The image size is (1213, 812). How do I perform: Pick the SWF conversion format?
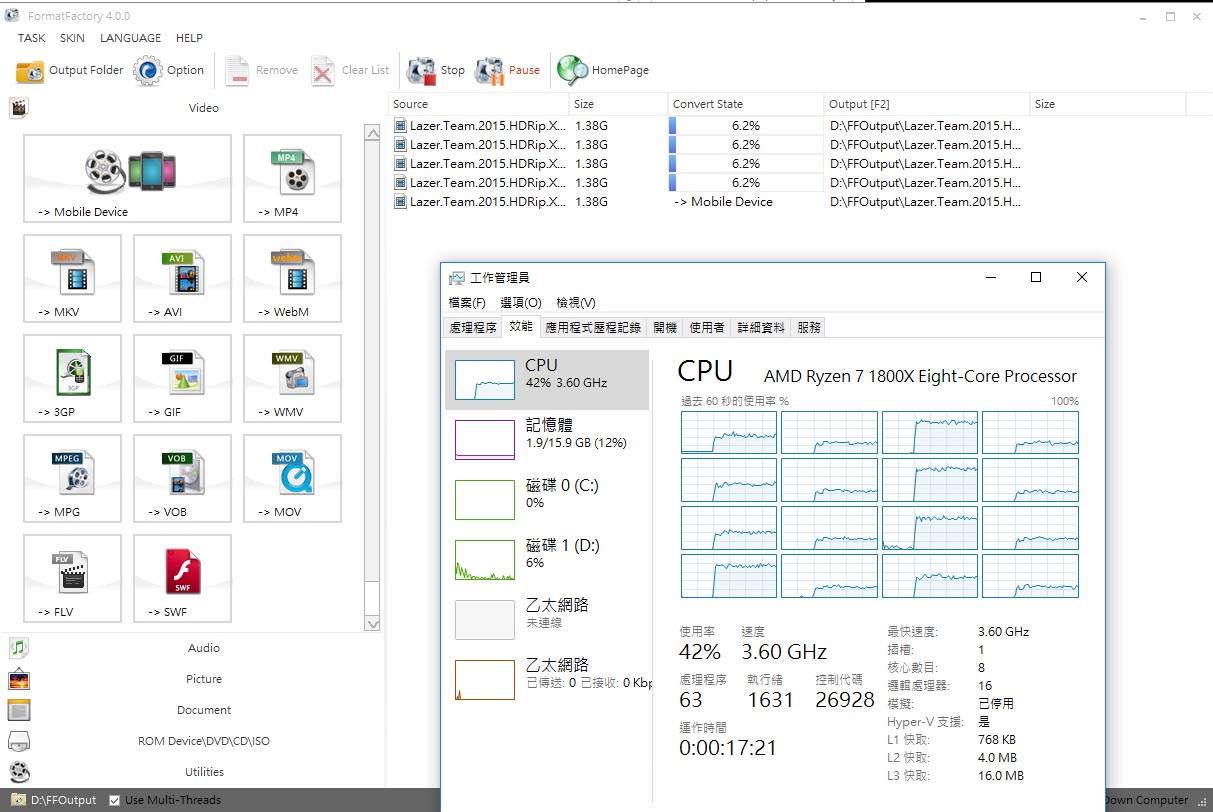pyautogui.click(x=182, y=579)
